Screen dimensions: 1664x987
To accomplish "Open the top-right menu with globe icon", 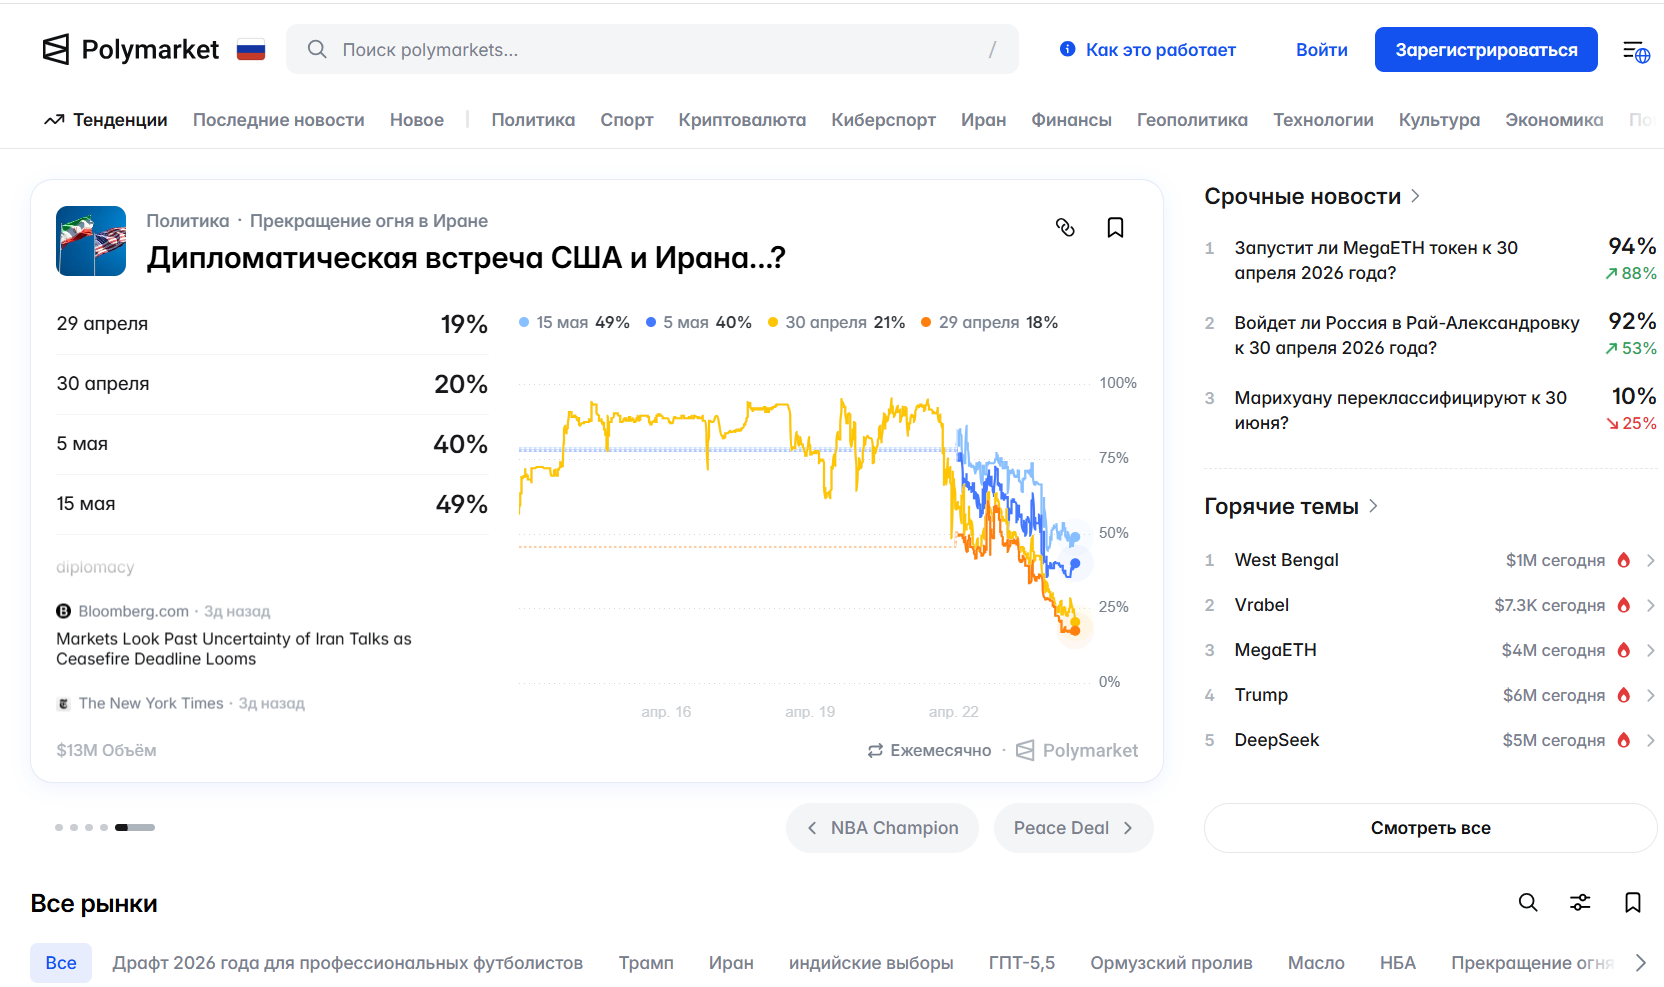I will coord(1636,51).
